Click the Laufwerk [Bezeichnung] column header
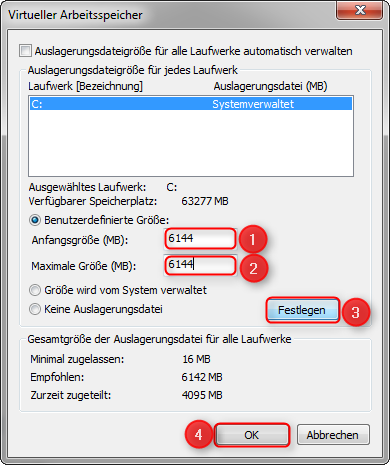The width and height of the screenshot is (390, 465). [x=85, y=86]
